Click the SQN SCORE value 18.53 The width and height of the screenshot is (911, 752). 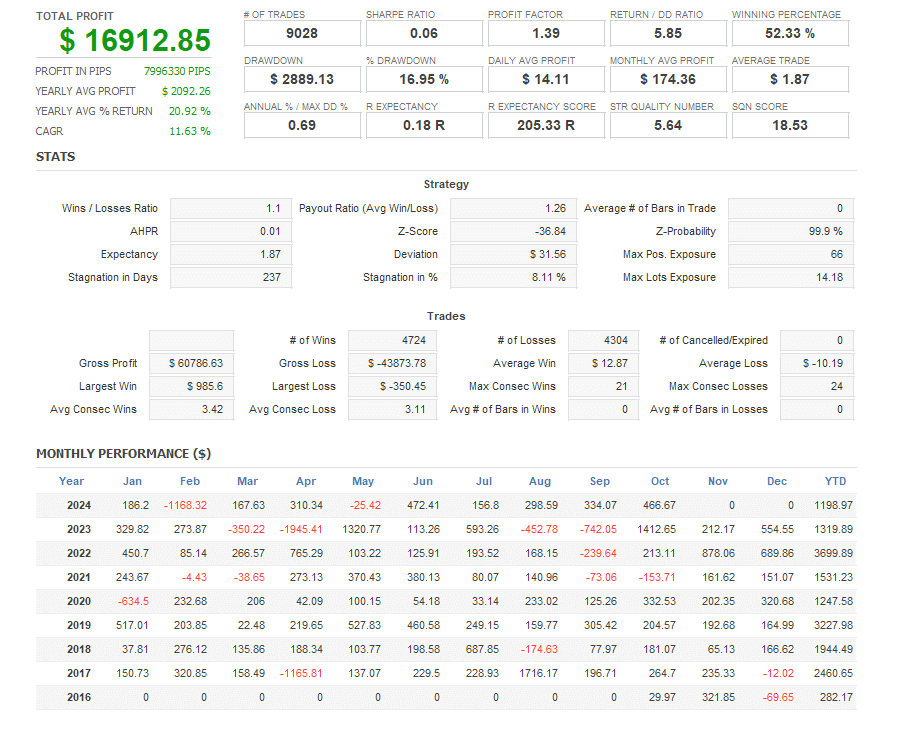click(x=789, y=125)
